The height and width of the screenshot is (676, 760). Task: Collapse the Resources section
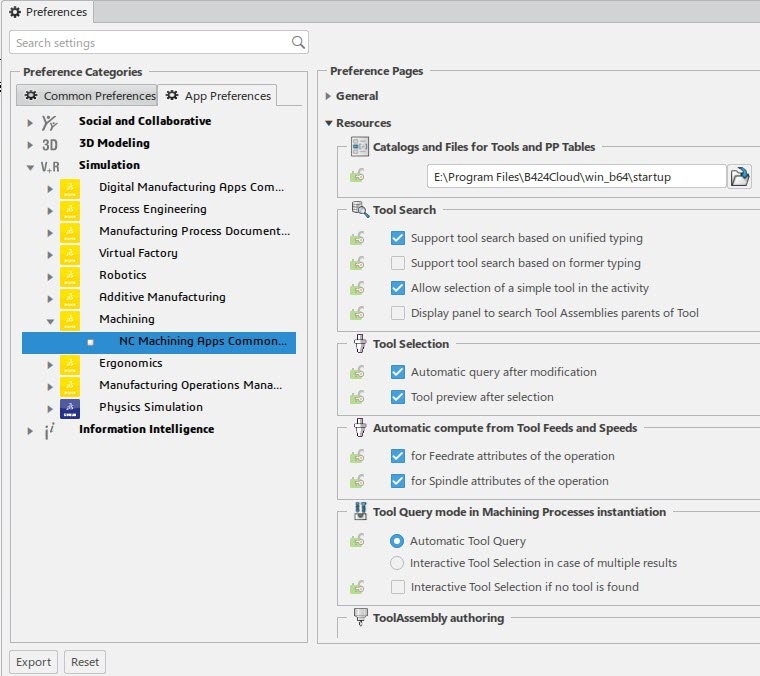pos(329,123)
